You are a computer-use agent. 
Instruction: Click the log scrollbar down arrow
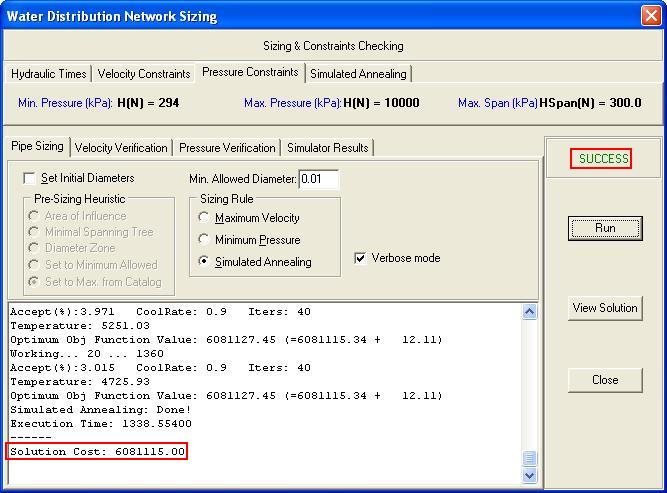tap(529, 475)
